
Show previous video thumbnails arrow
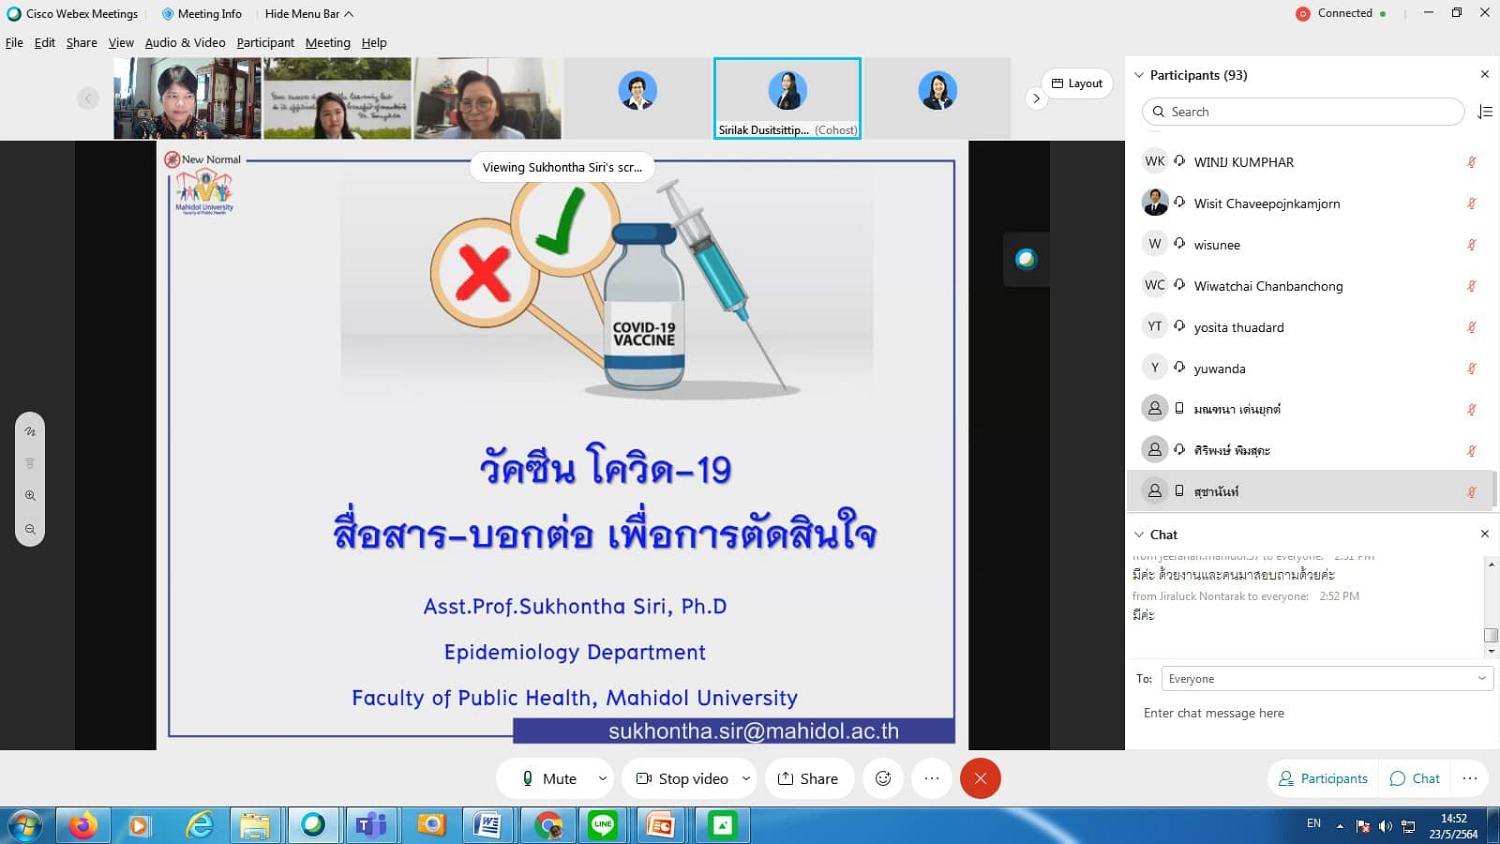point(88,98)
